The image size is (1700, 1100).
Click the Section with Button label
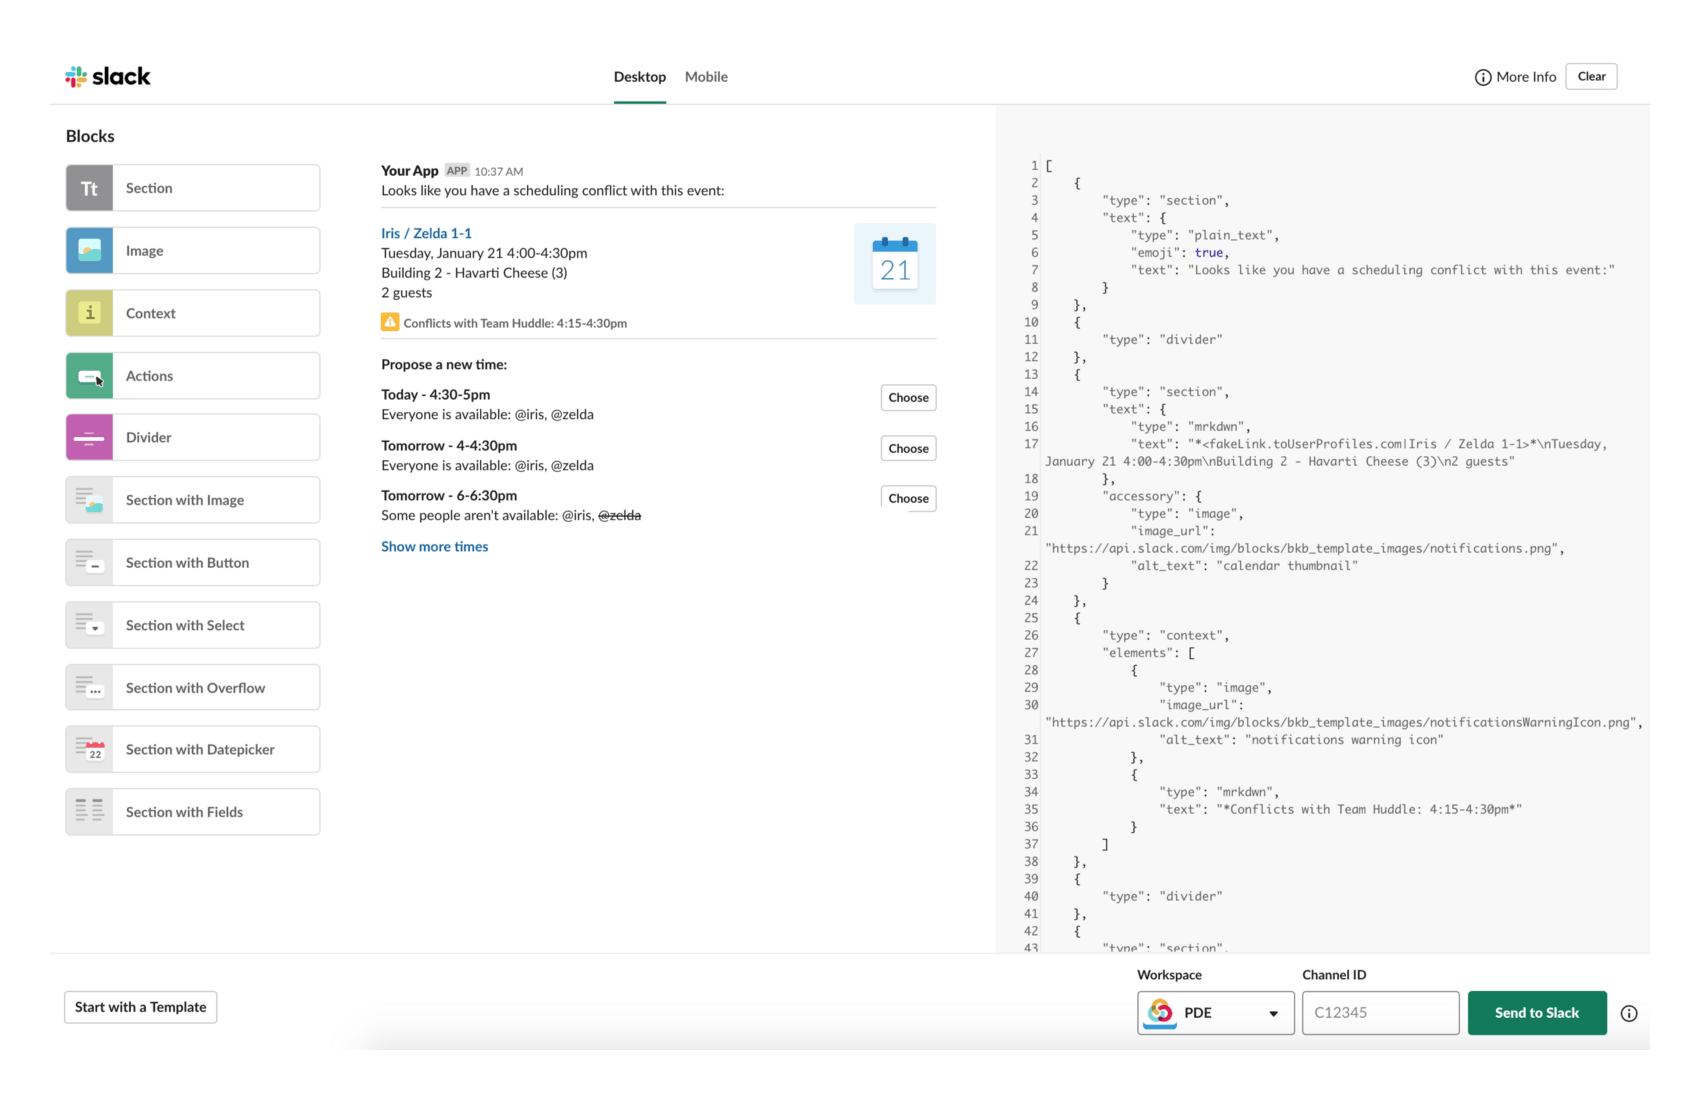point(188,563)
